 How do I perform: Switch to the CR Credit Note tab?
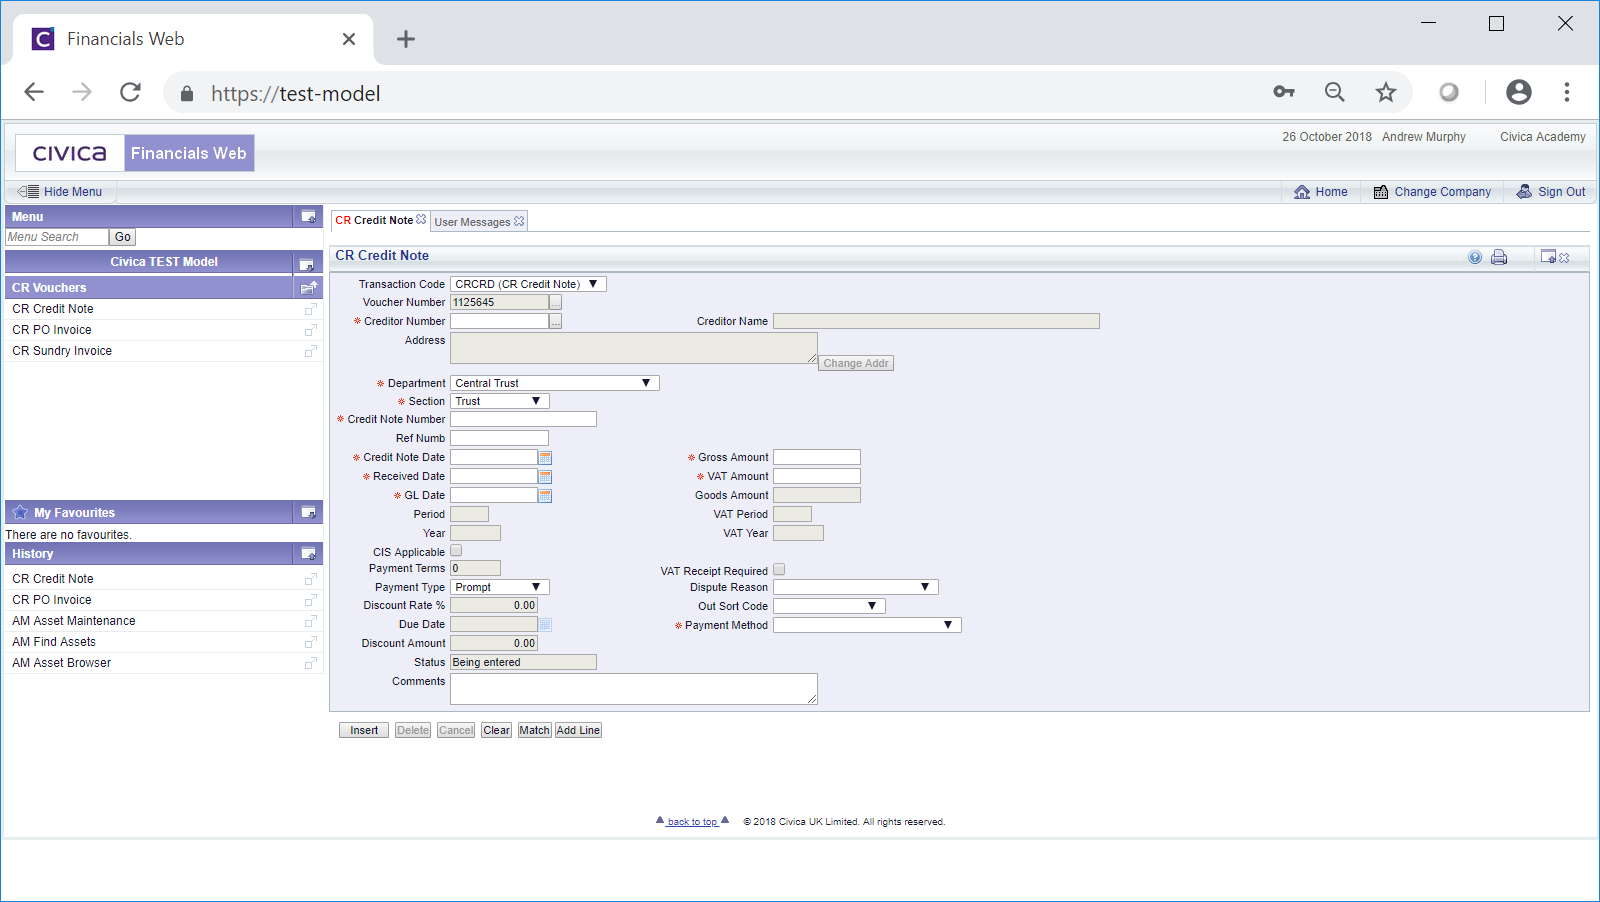click(374, 220)
